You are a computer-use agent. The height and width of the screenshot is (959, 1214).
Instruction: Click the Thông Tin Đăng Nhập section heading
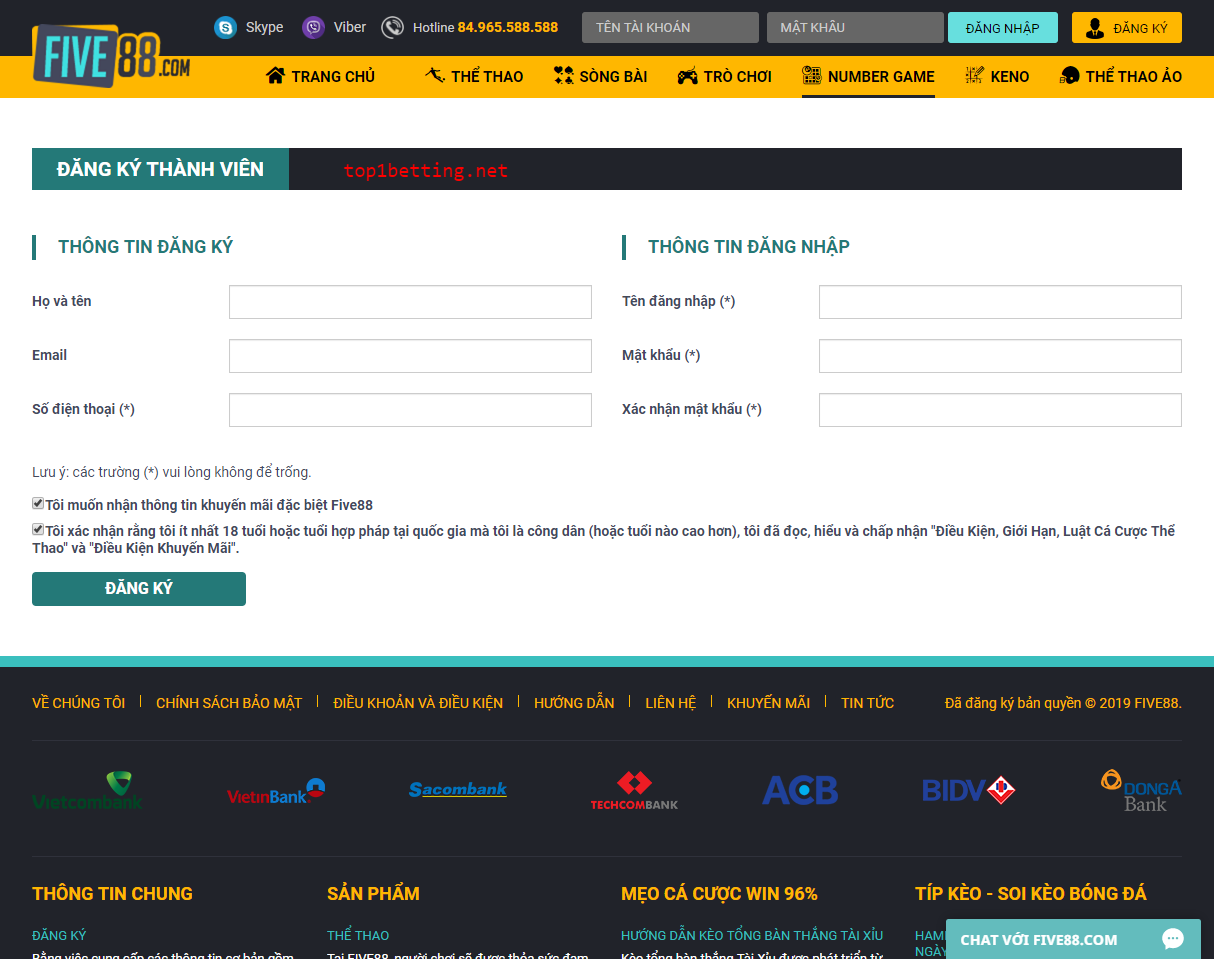[749, 247]
